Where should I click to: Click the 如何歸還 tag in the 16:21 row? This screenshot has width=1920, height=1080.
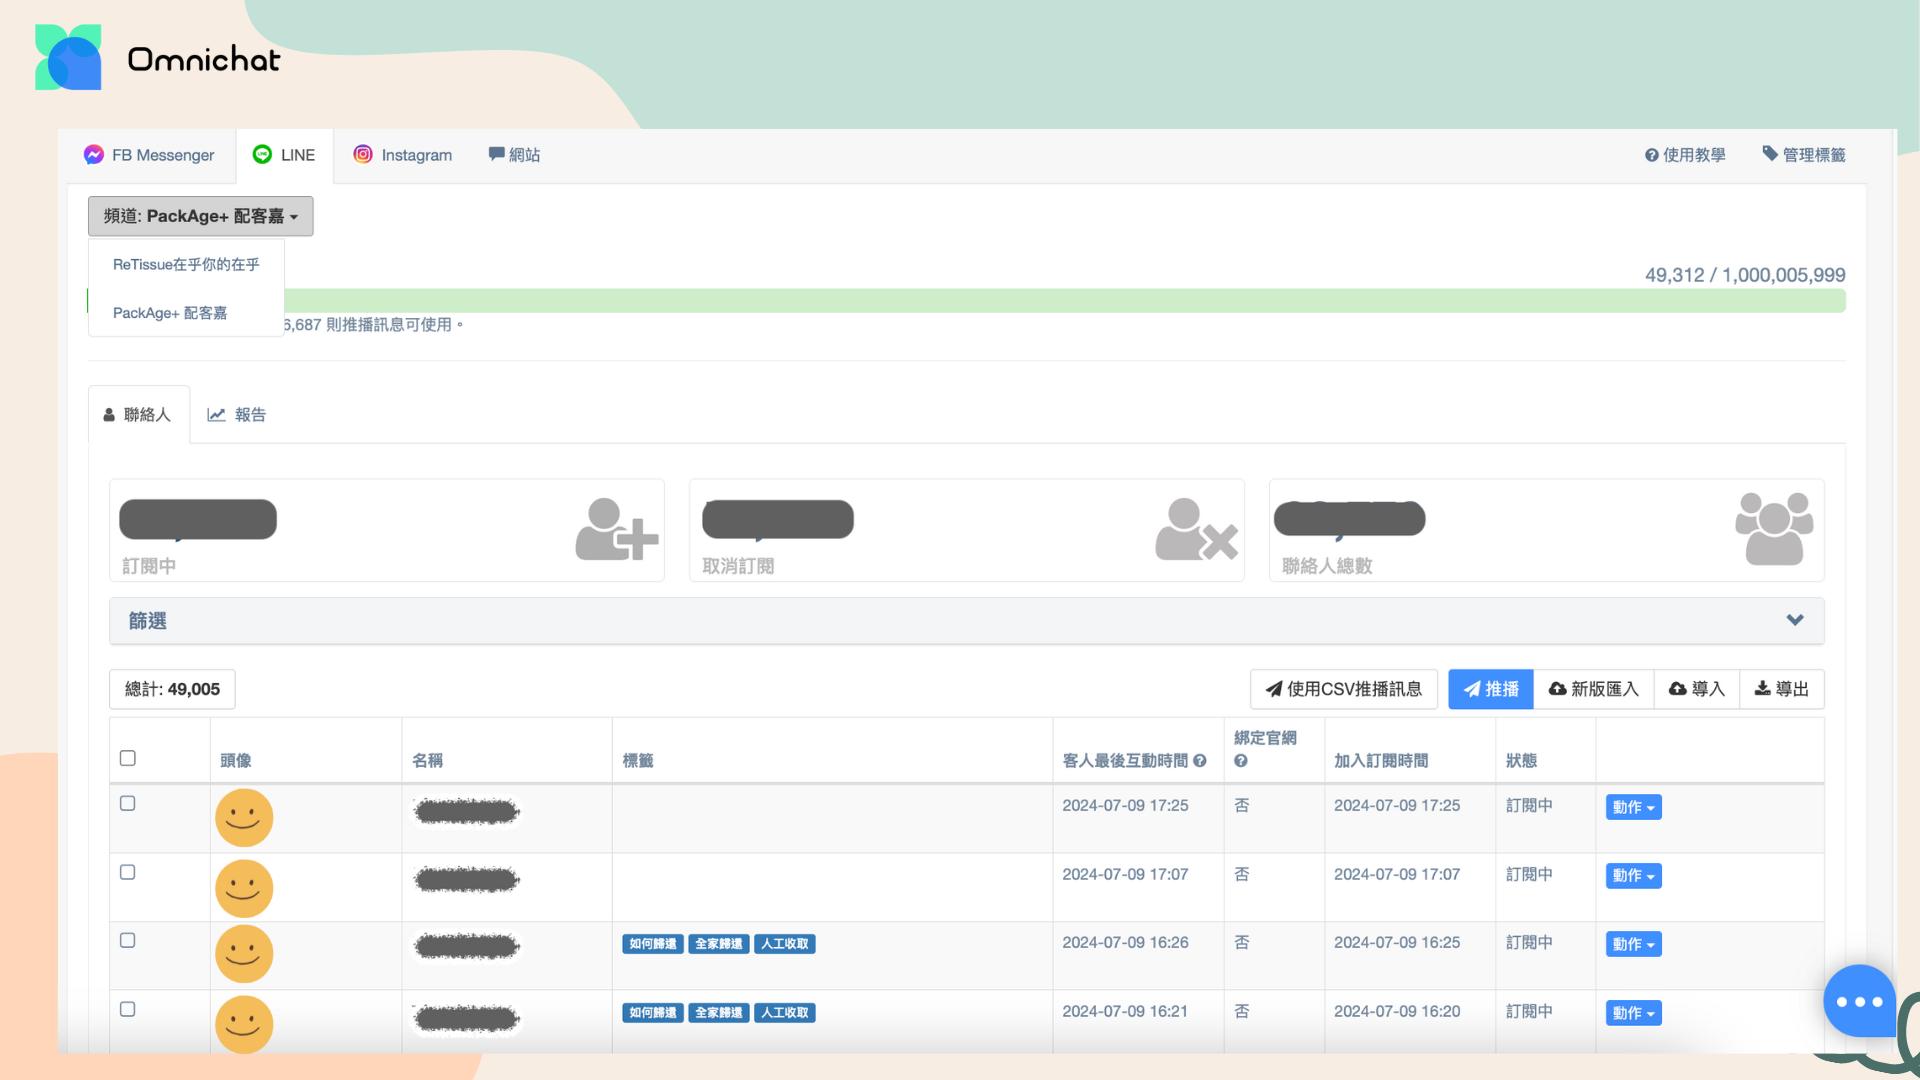(653, 1013)
